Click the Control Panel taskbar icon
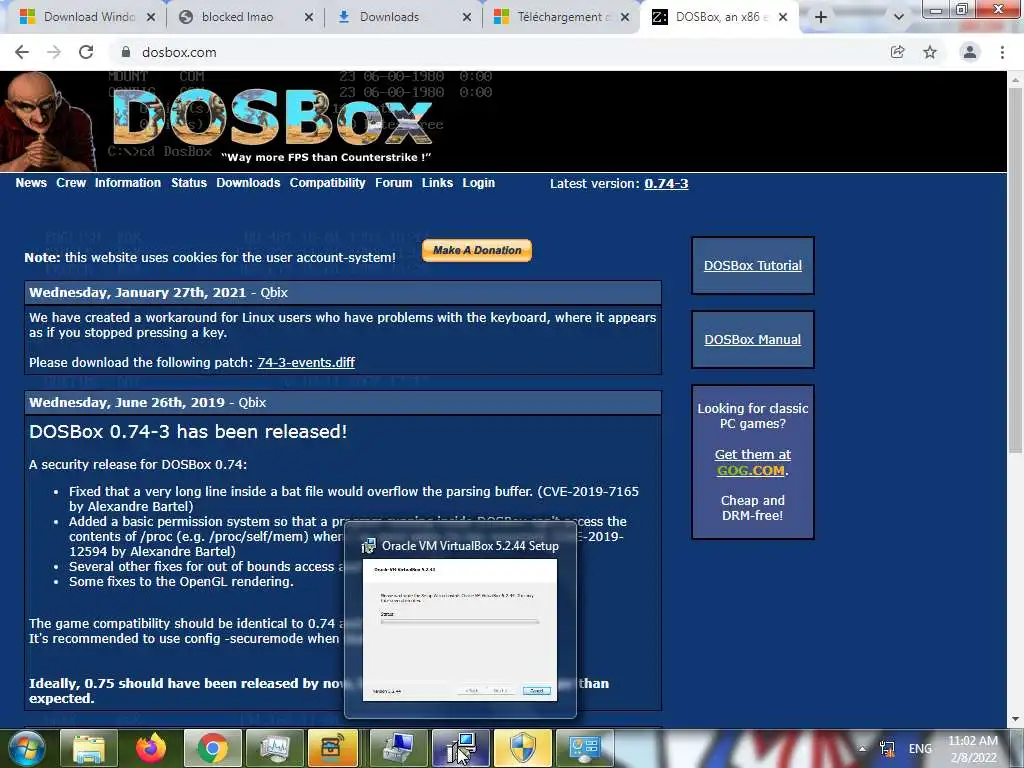This screenshot has width=1024, height=768. pyautogui.click(x=584, y=748)
